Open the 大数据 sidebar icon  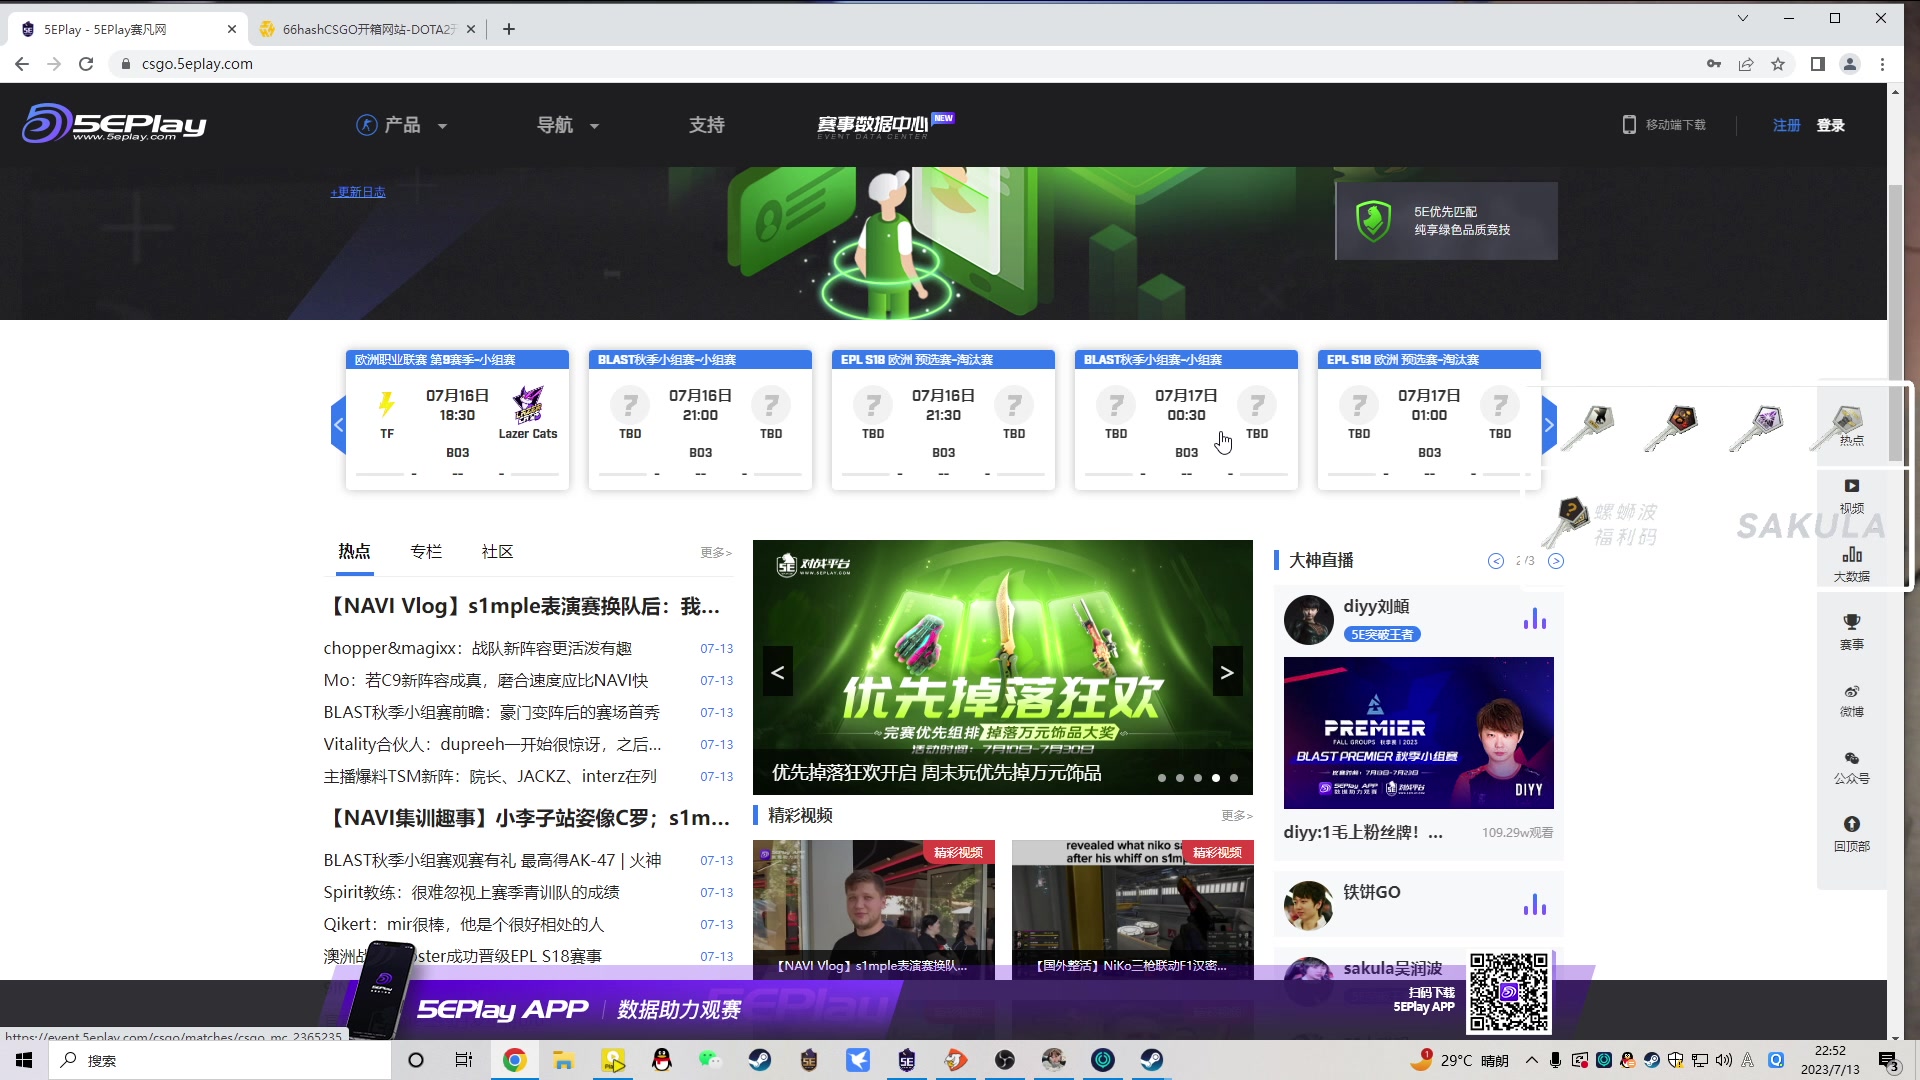pyautogui.click(x=1851, y=564)
